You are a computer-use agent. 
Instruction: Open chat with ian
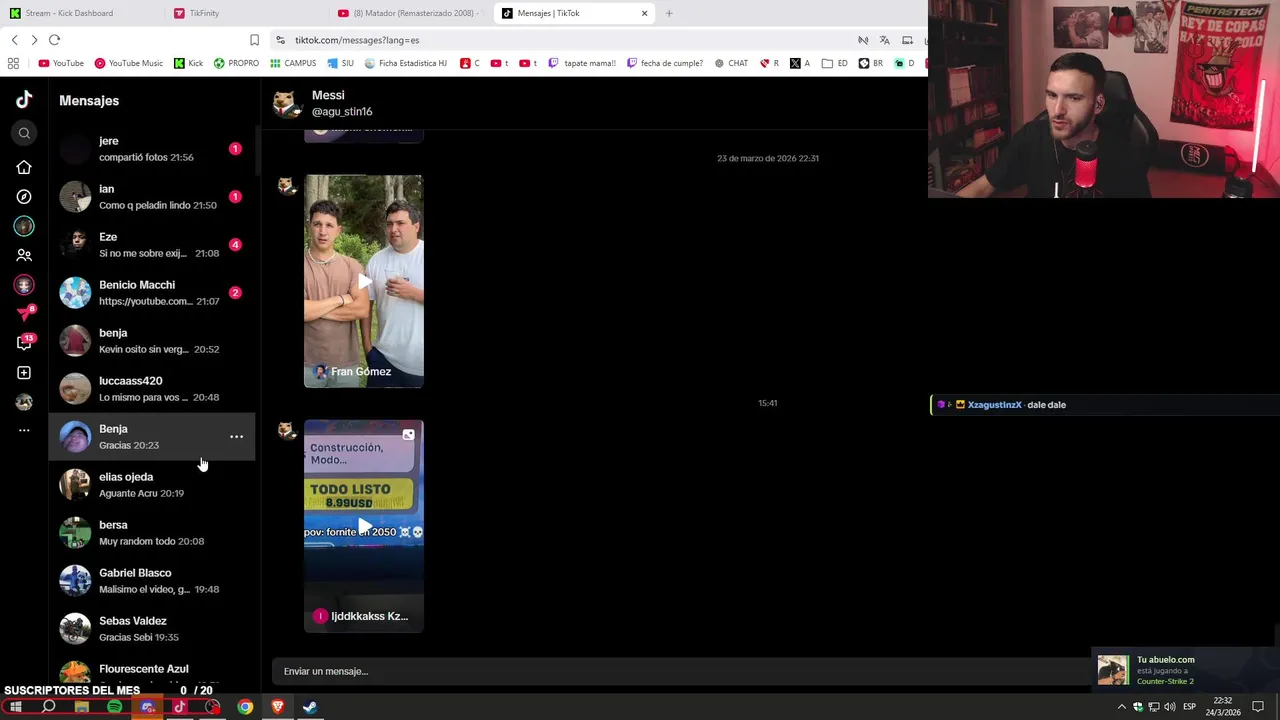152,197
